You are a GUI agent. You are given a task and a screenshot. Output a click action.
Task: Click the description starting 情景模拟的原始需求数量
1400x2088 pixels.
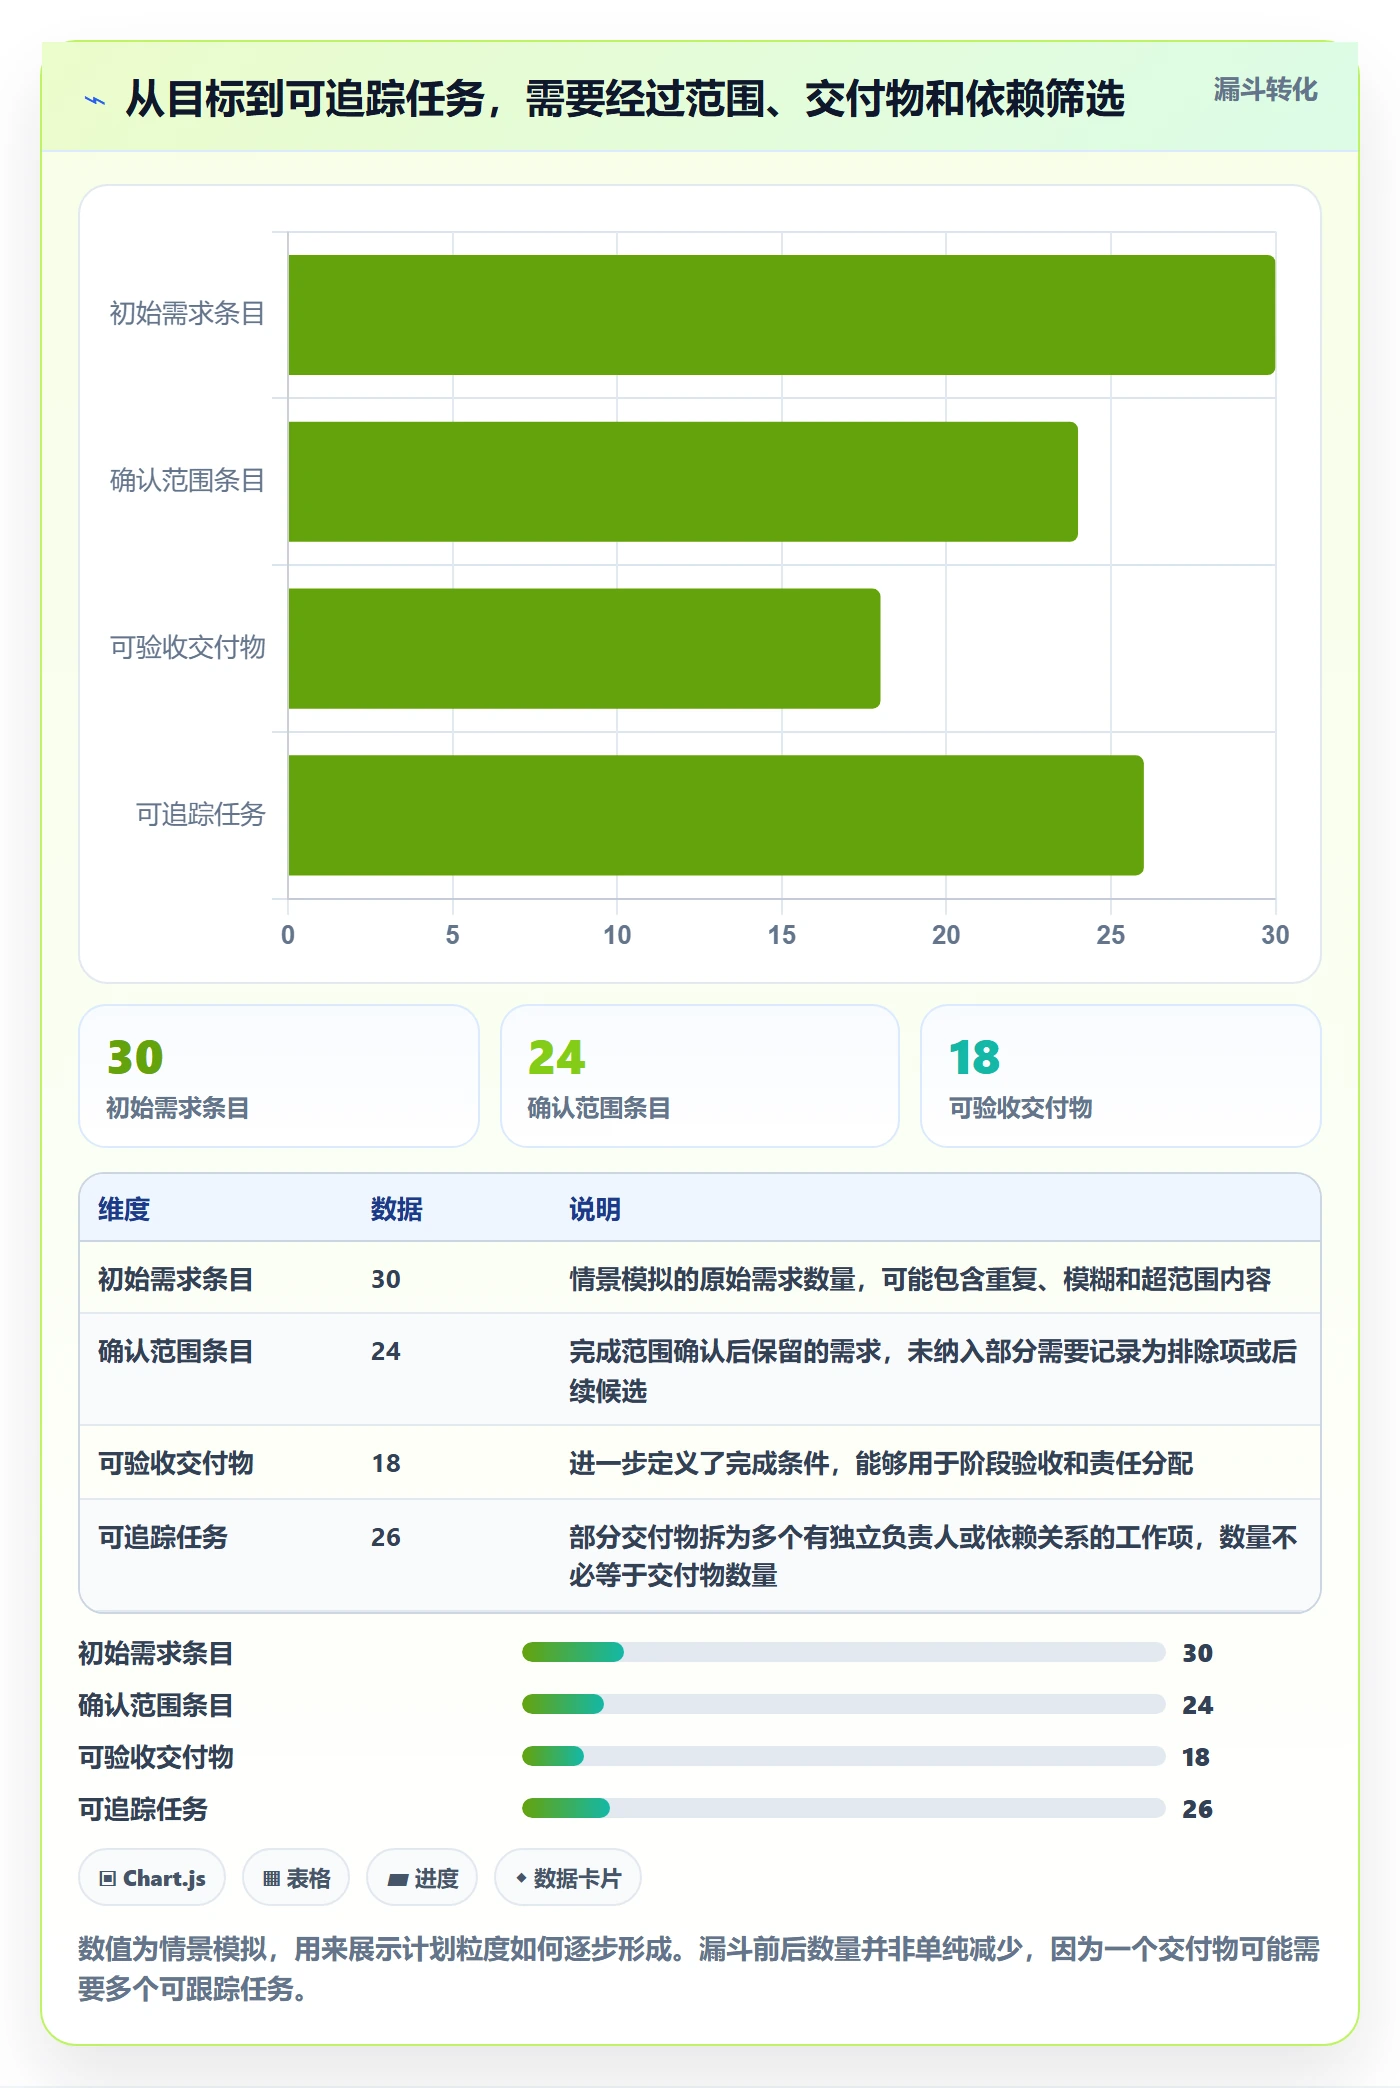[920, 1279]
